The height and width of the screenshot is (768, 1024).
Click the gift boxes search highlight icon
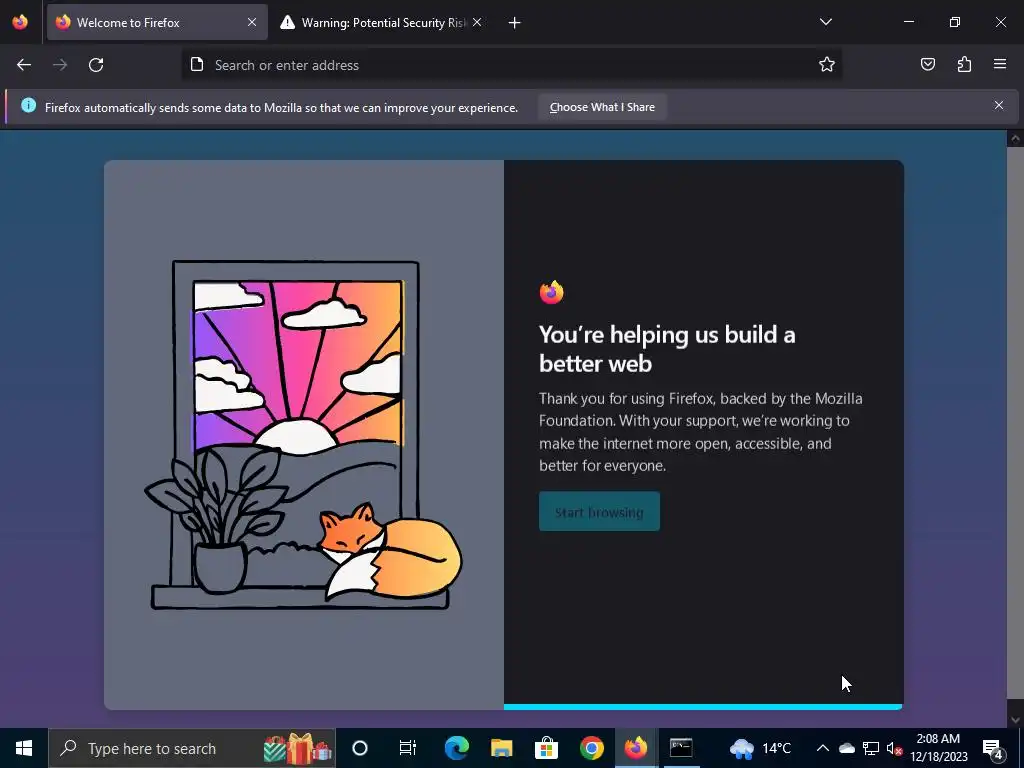point(298,748)
